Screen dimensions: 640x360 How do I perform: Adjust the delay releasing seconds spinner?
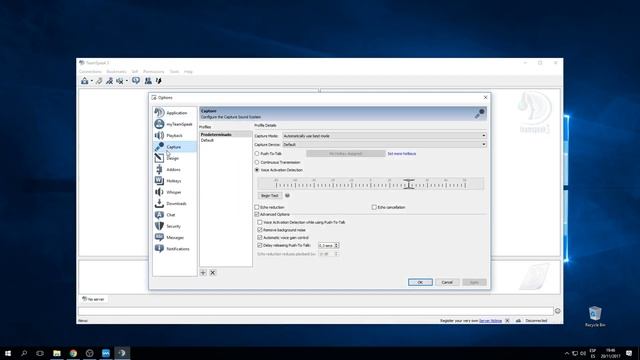click(x=336, y=246)
